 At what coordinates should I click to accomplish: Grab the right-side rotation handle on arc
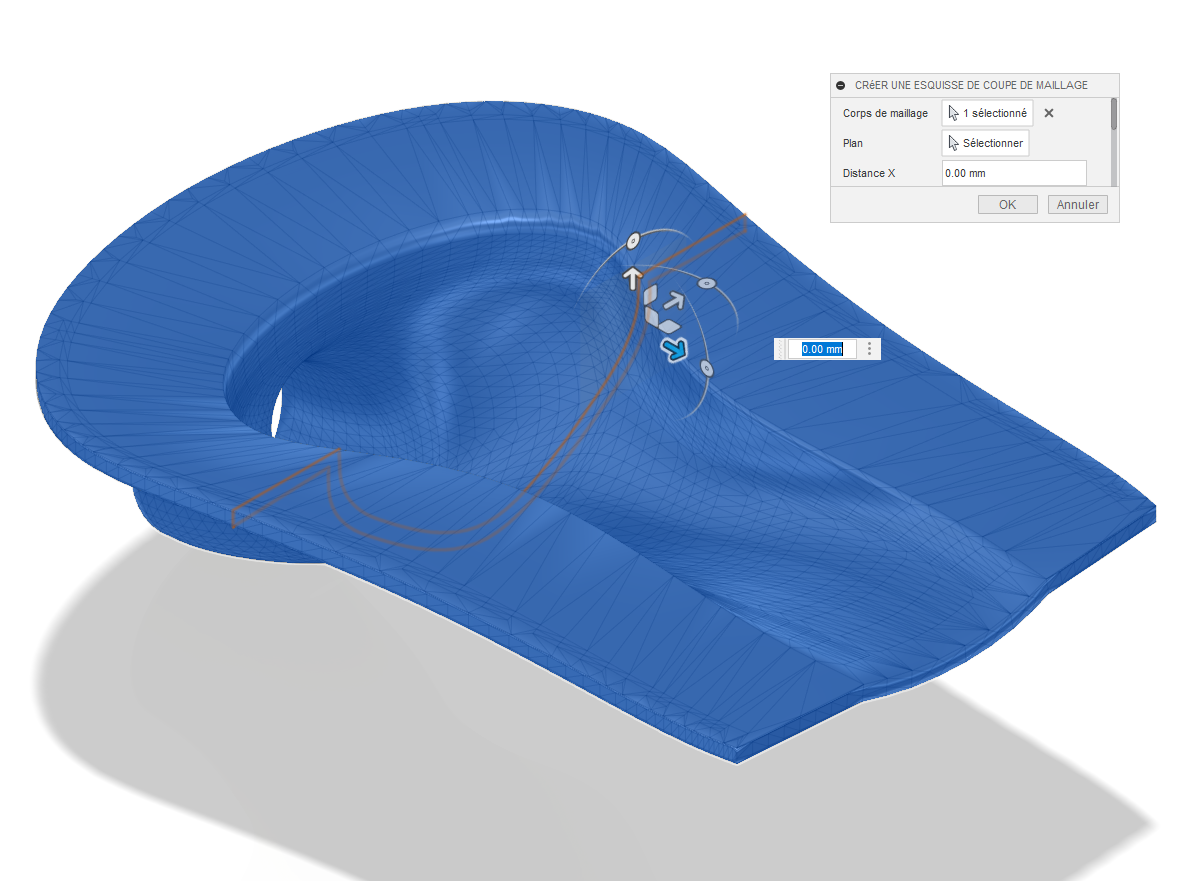(x=705, y=284)
